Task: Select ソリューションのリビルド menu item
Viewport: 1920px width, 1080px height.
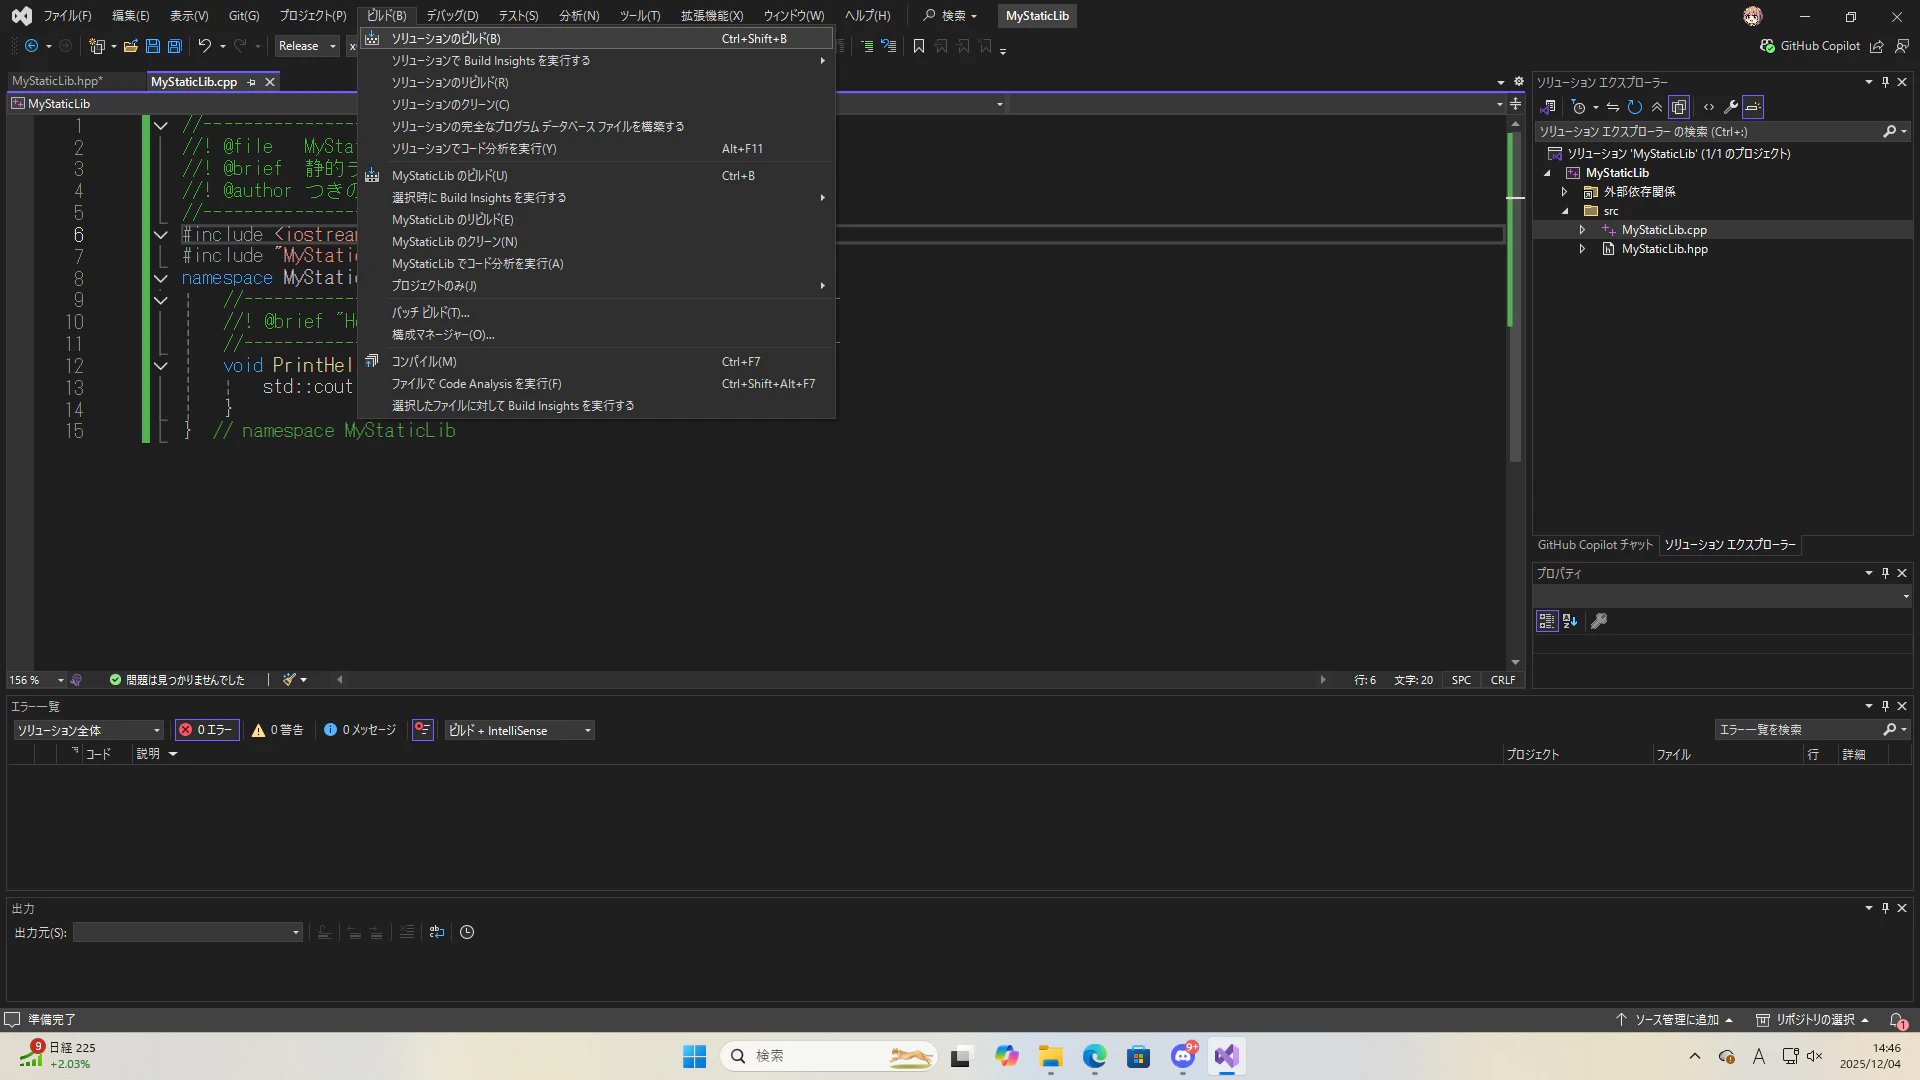Action: [x=450, y=83]
